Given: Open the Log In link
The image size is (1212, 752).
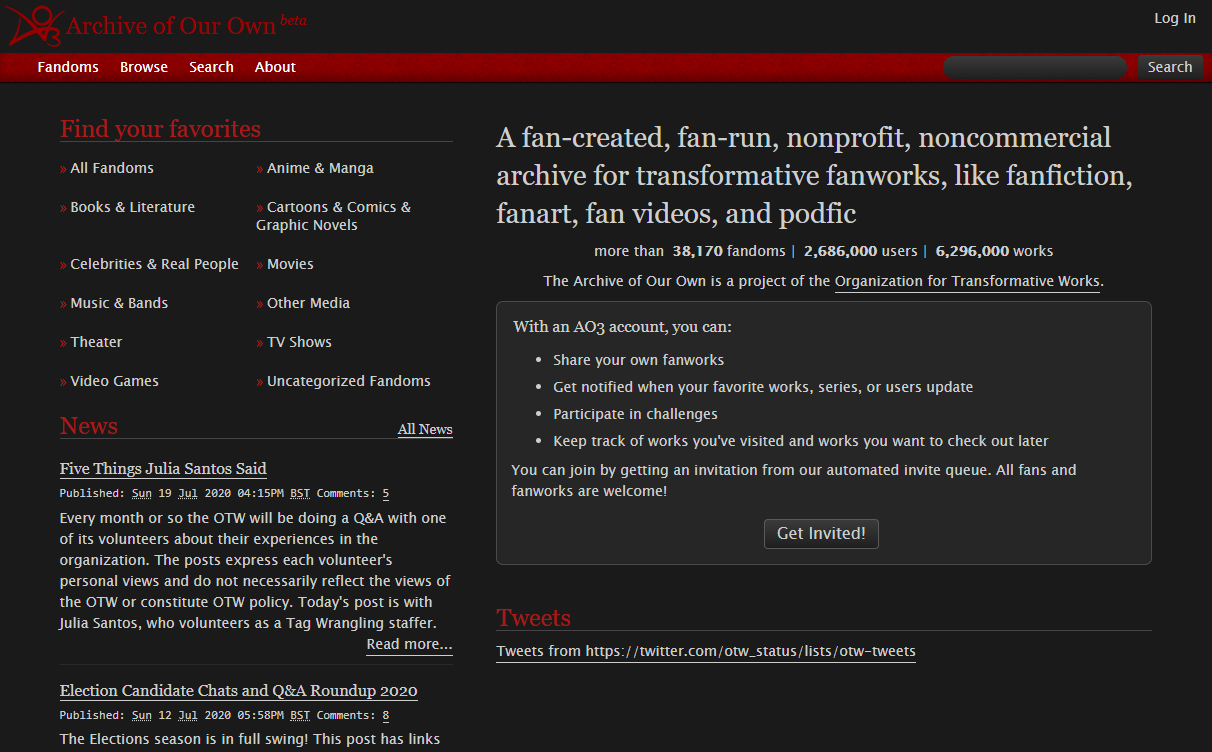Looking at the screenshot, I should click(x=1175, y=18).
